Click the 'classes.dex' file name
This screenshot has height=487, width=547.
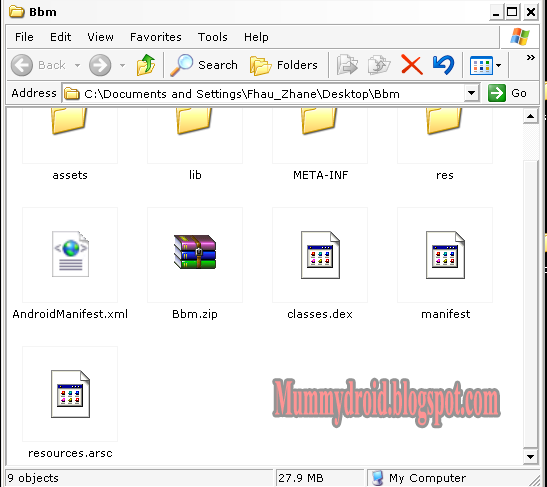pos(320,314)
